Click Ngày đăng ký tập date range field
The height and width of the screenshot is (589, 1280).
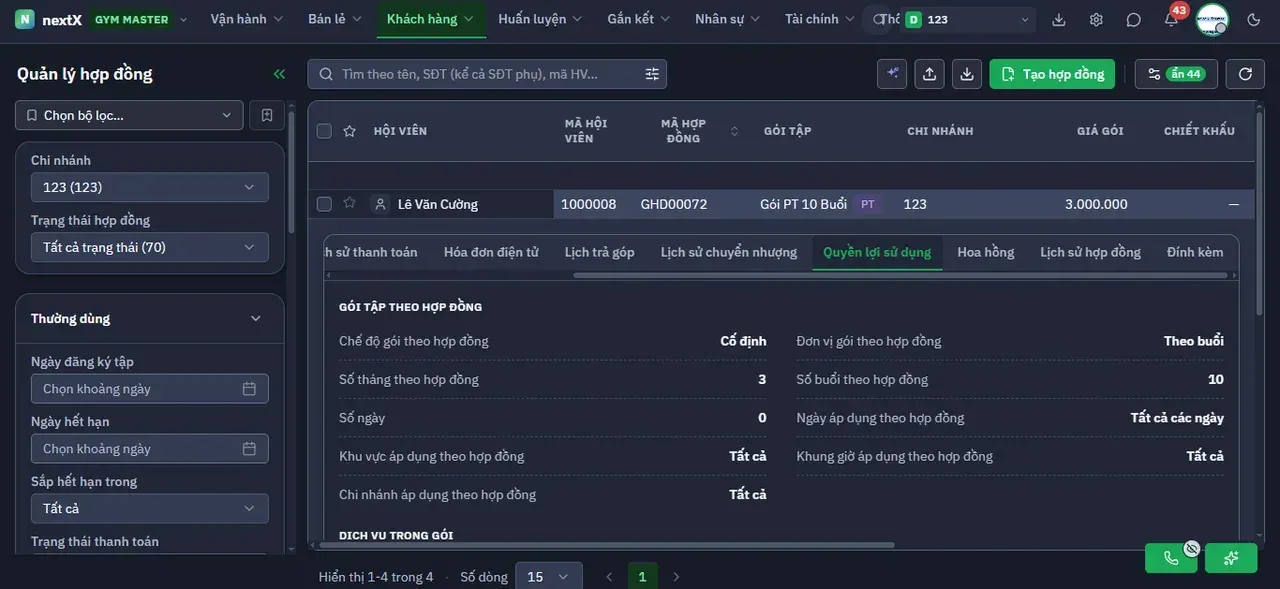(150, 388)
